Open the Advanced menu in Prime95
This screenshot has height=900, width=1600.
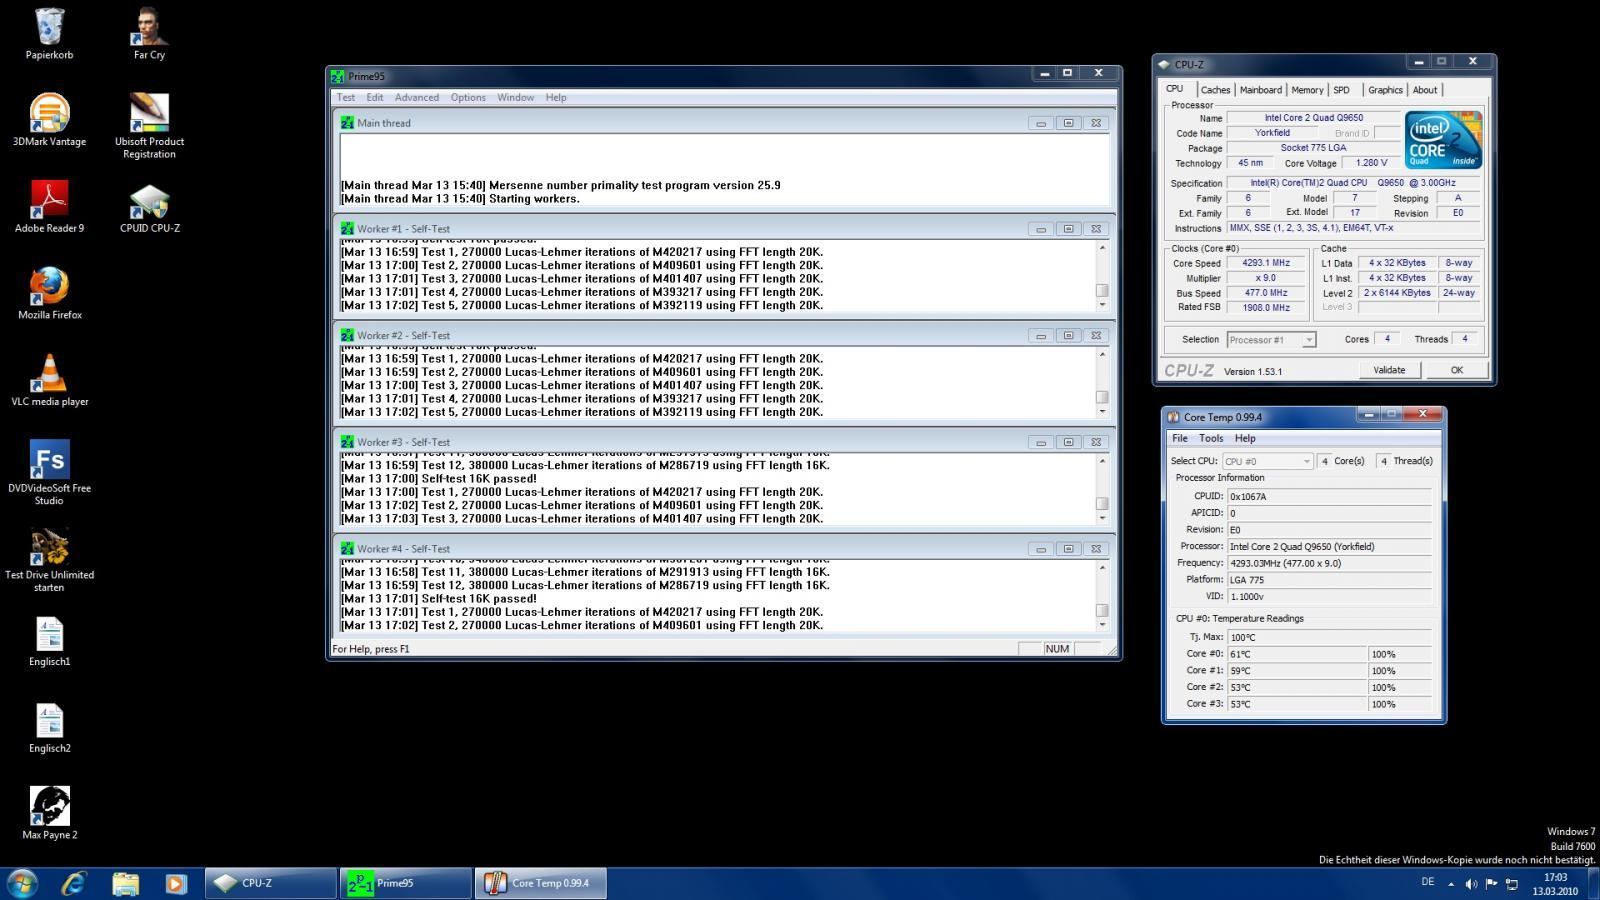417,97
